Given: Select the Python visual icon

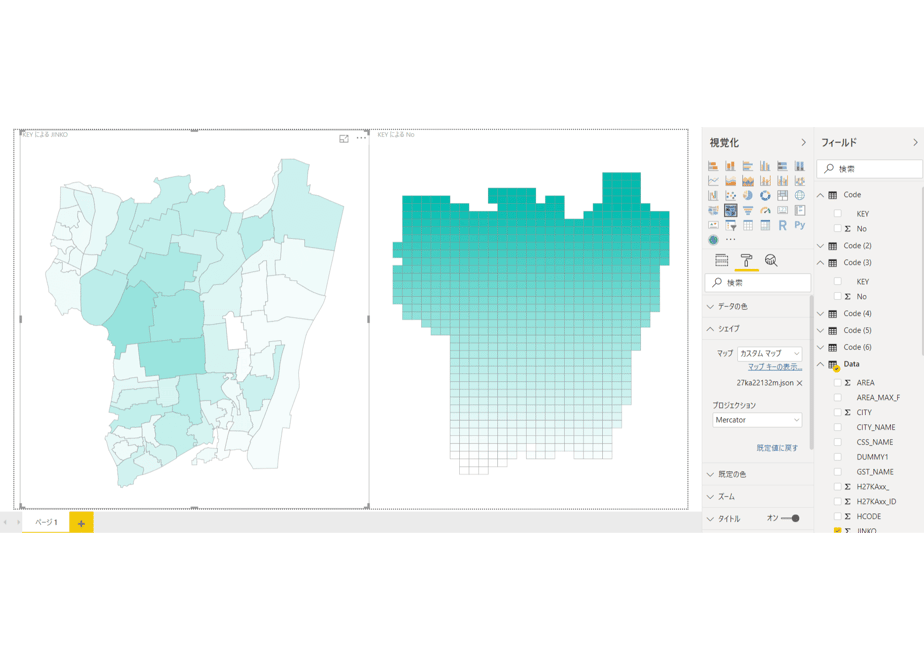Looking at the screenshot, I should [x=800, y=225].
